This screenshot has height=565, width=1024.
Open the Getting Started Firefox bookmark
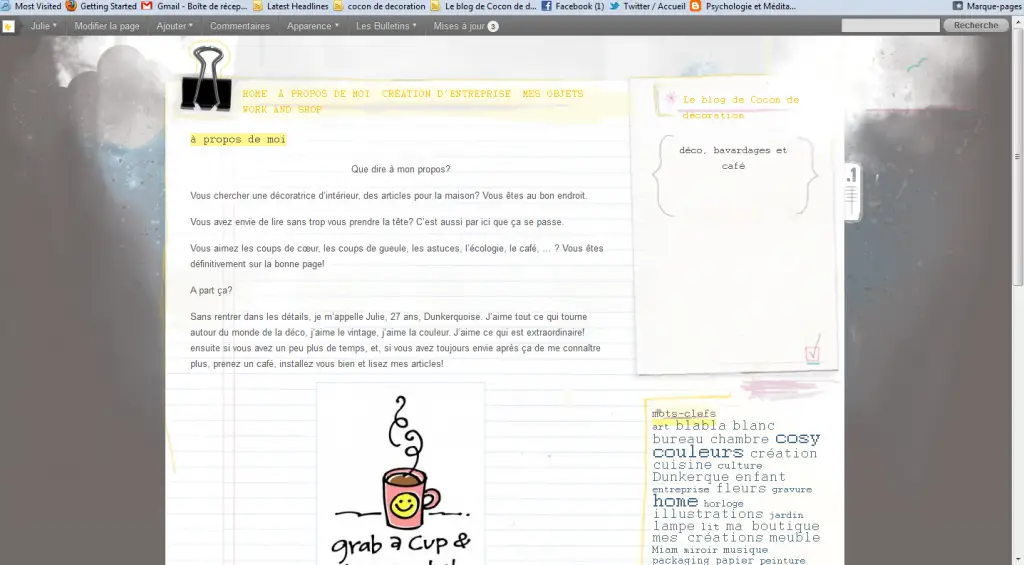pos(101,6)
